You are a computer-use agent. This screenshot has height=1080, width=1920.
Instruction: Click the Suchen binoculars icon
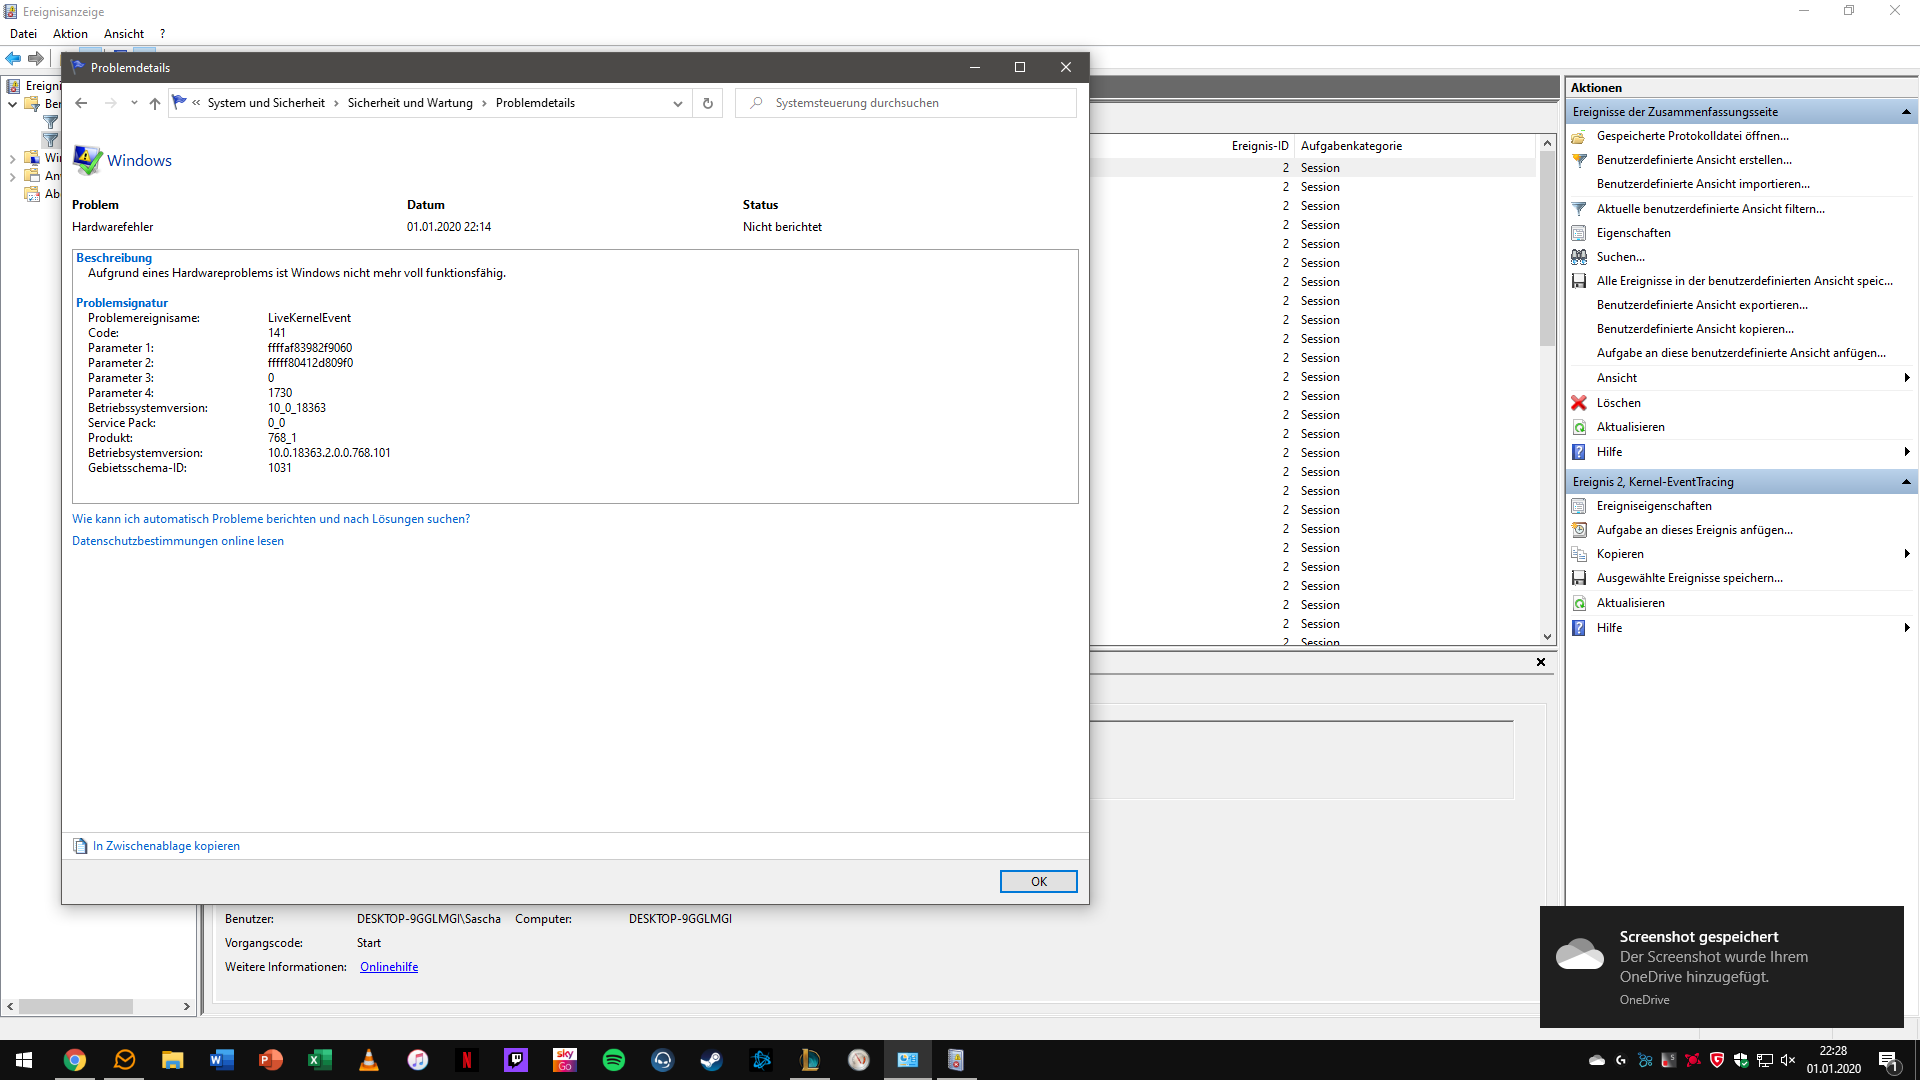click(x=1579, y=257)
